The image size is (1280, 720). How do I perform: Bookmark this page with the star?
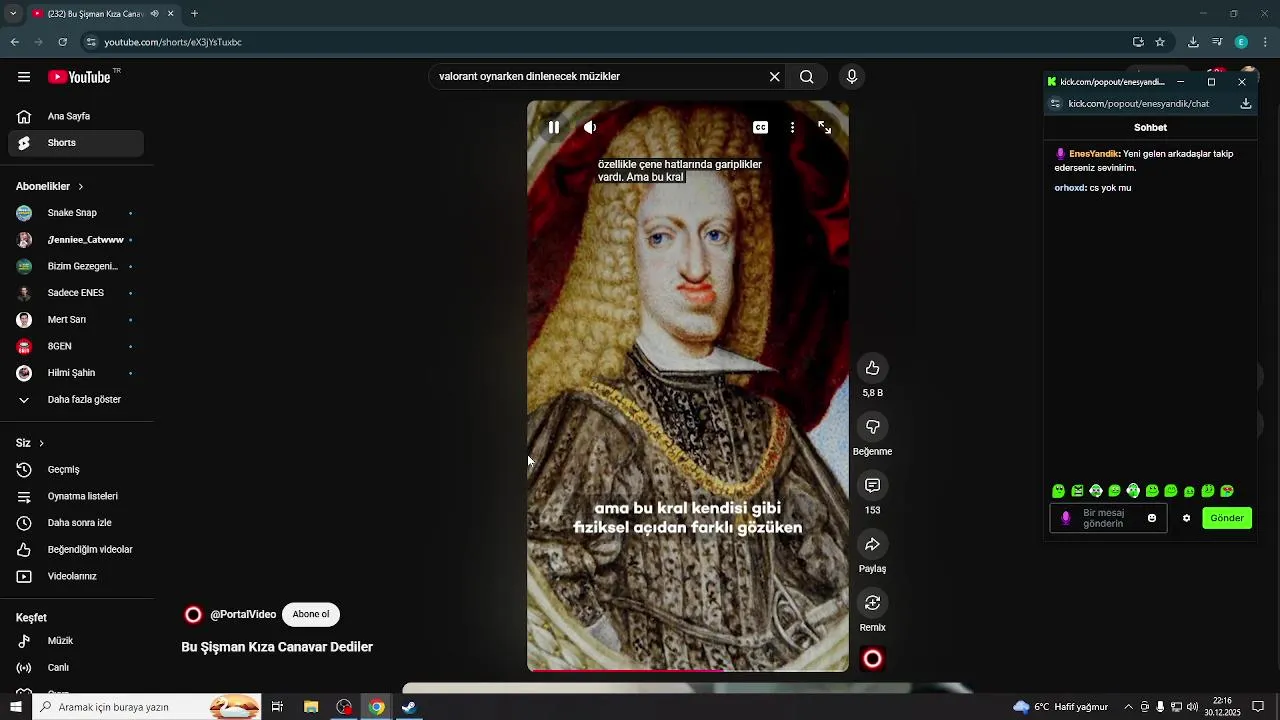pos(1160,42)
